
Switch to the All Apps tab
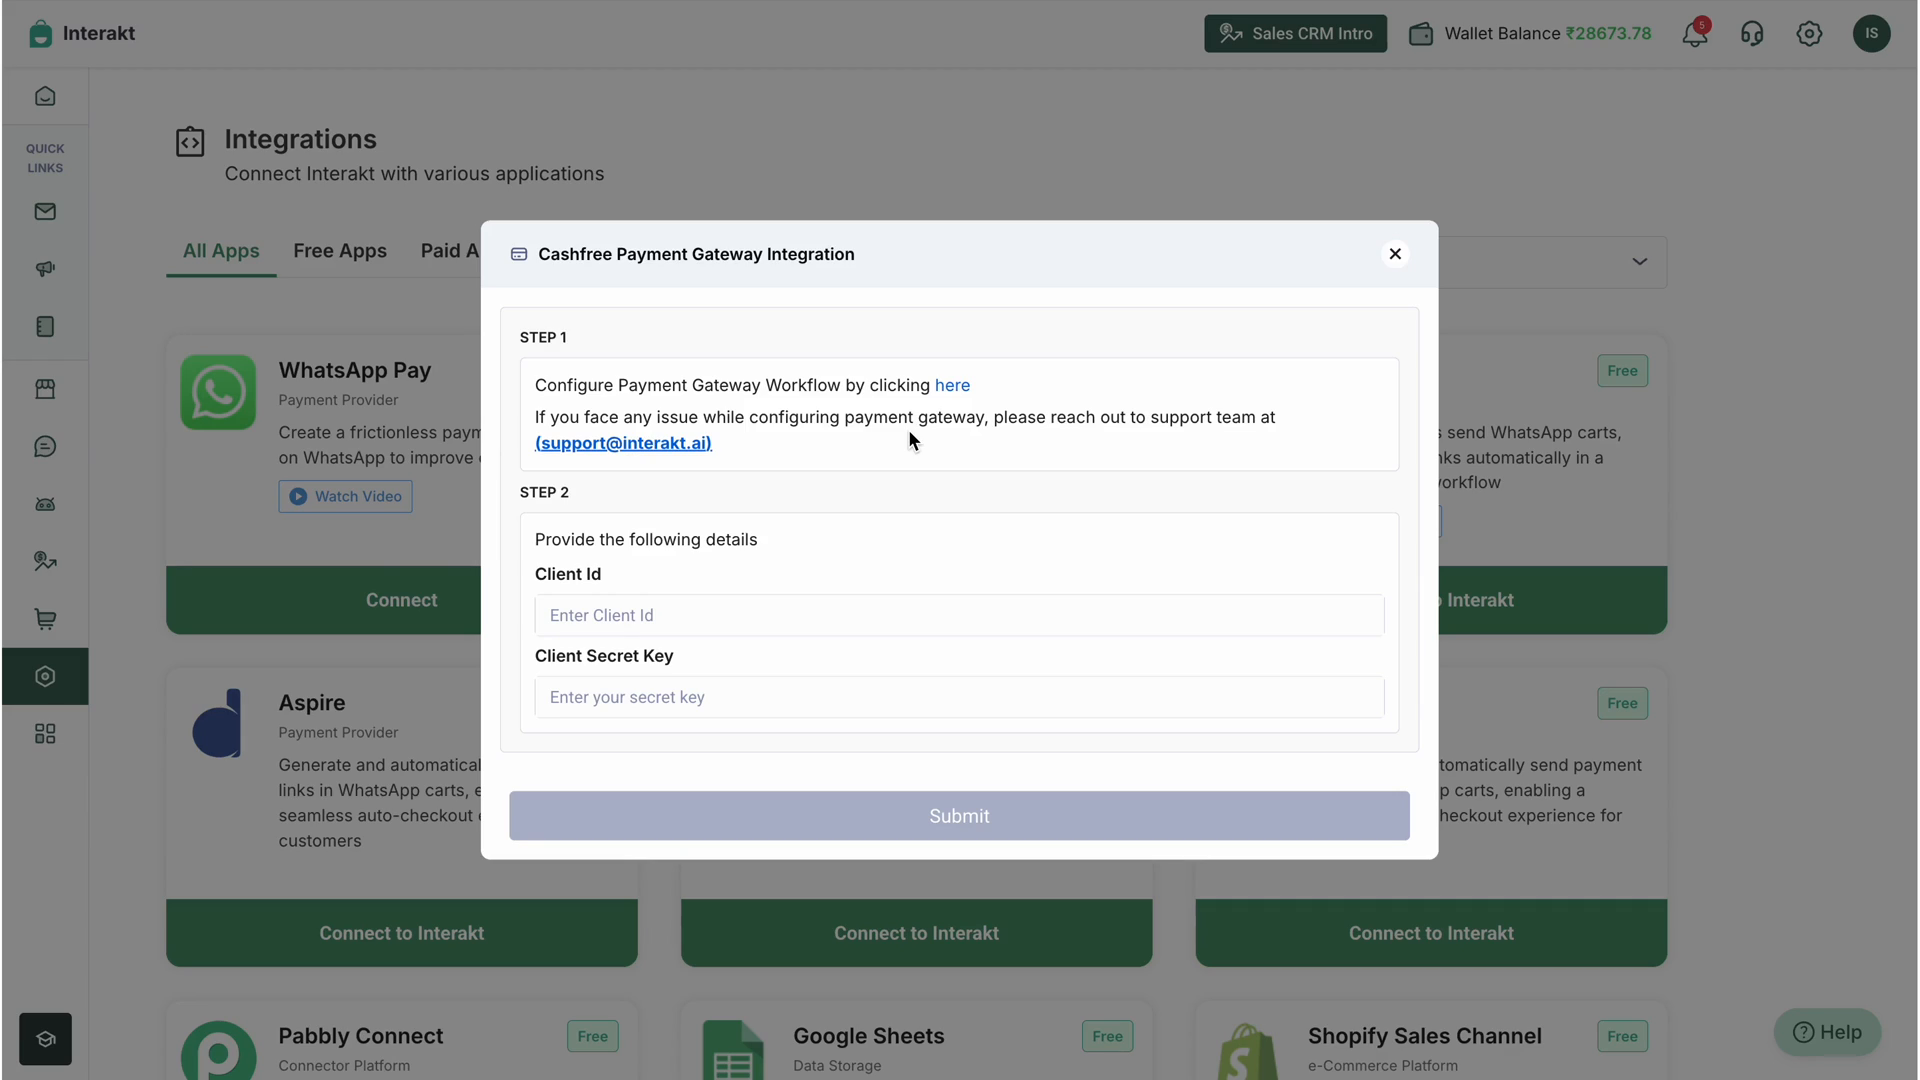point(221,251)
